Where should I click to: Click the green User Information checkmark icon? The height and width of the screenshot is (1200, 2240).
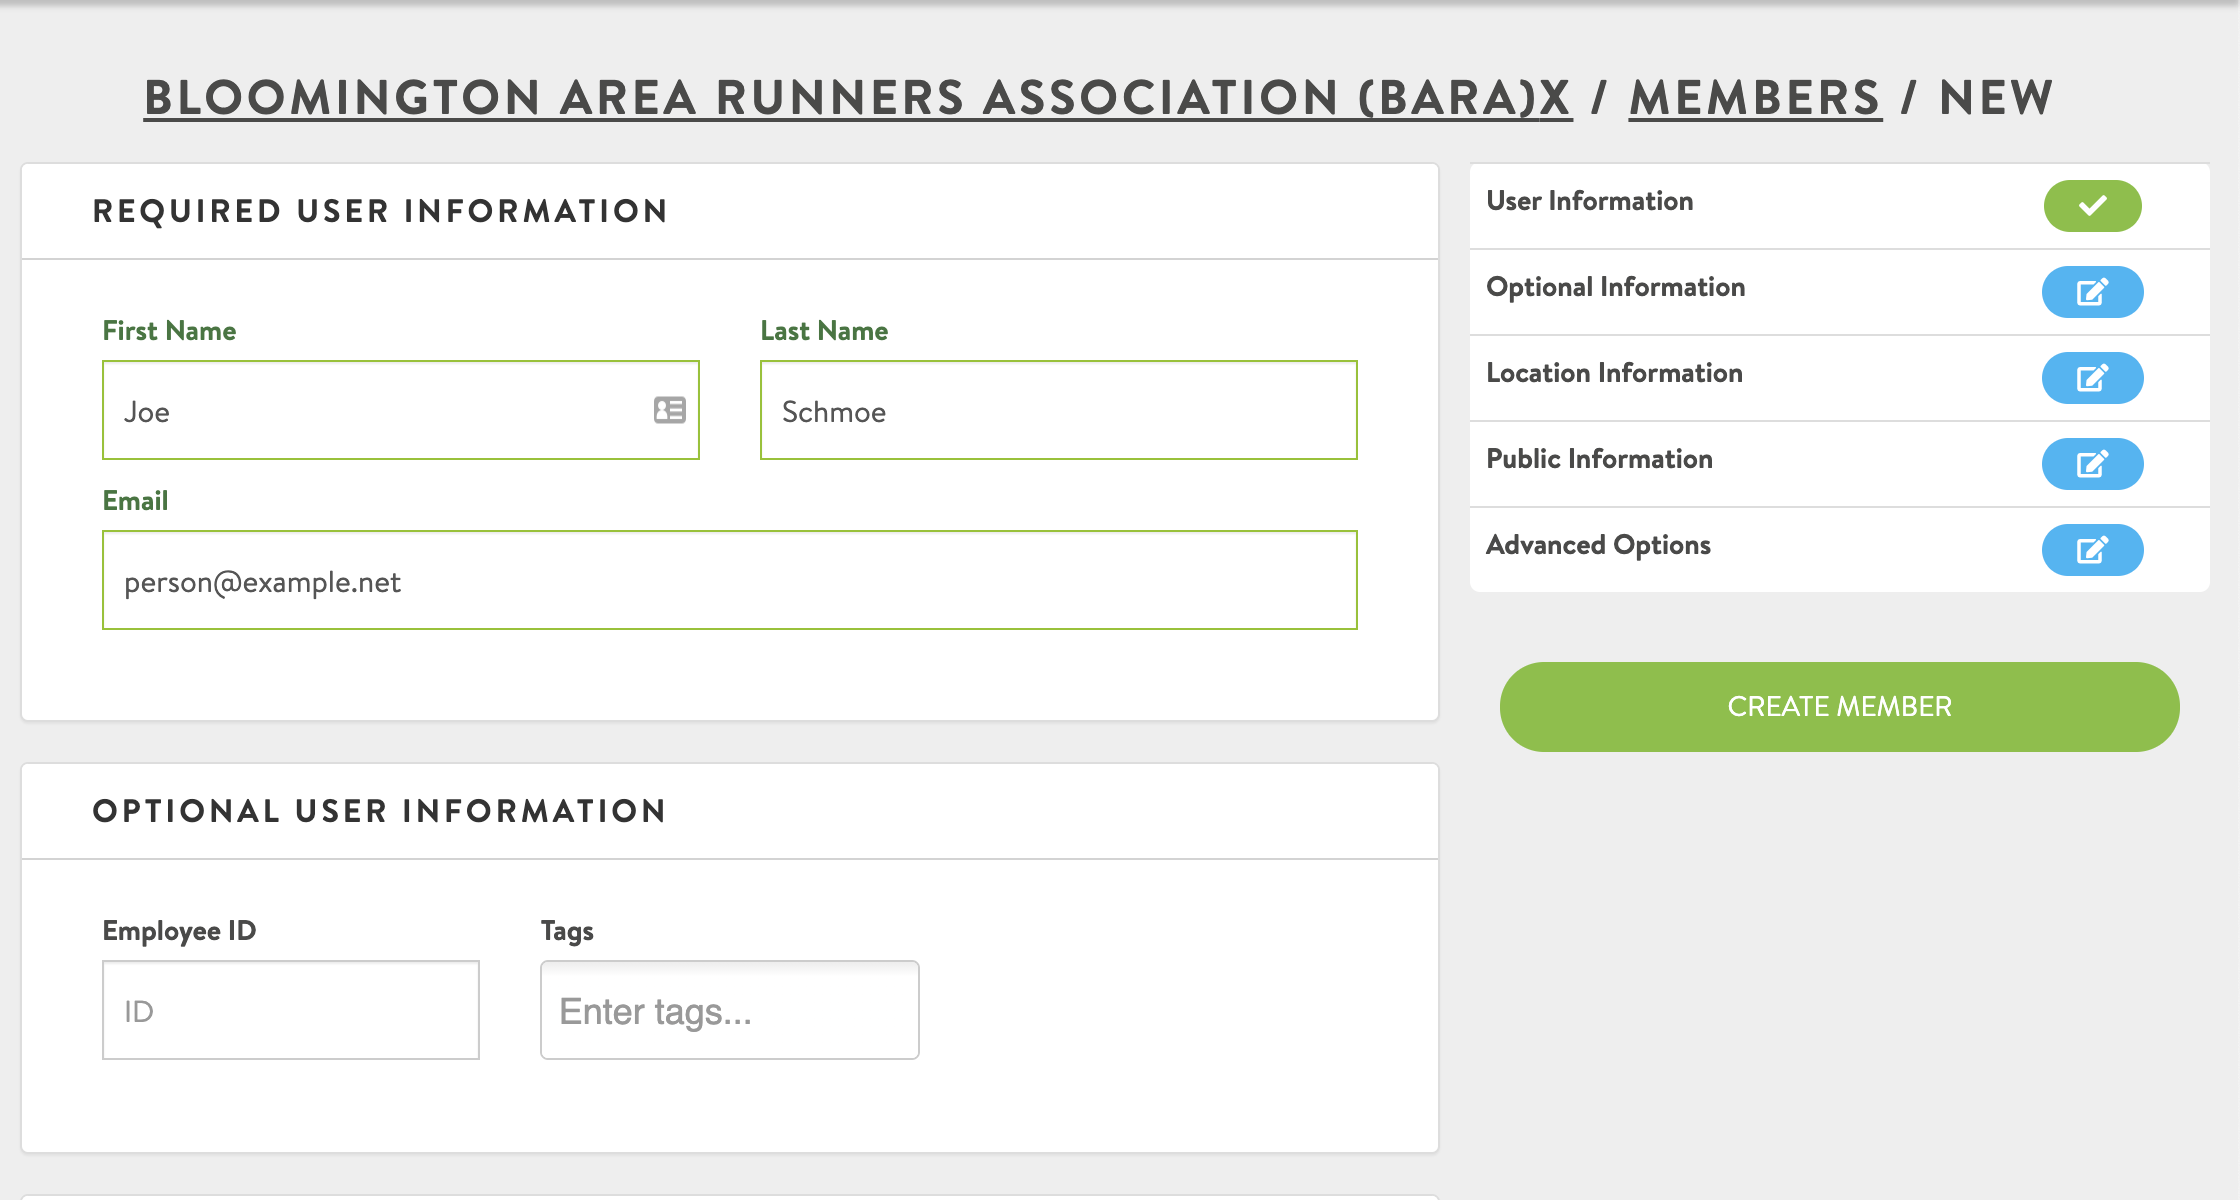(x=2092, y=206)
